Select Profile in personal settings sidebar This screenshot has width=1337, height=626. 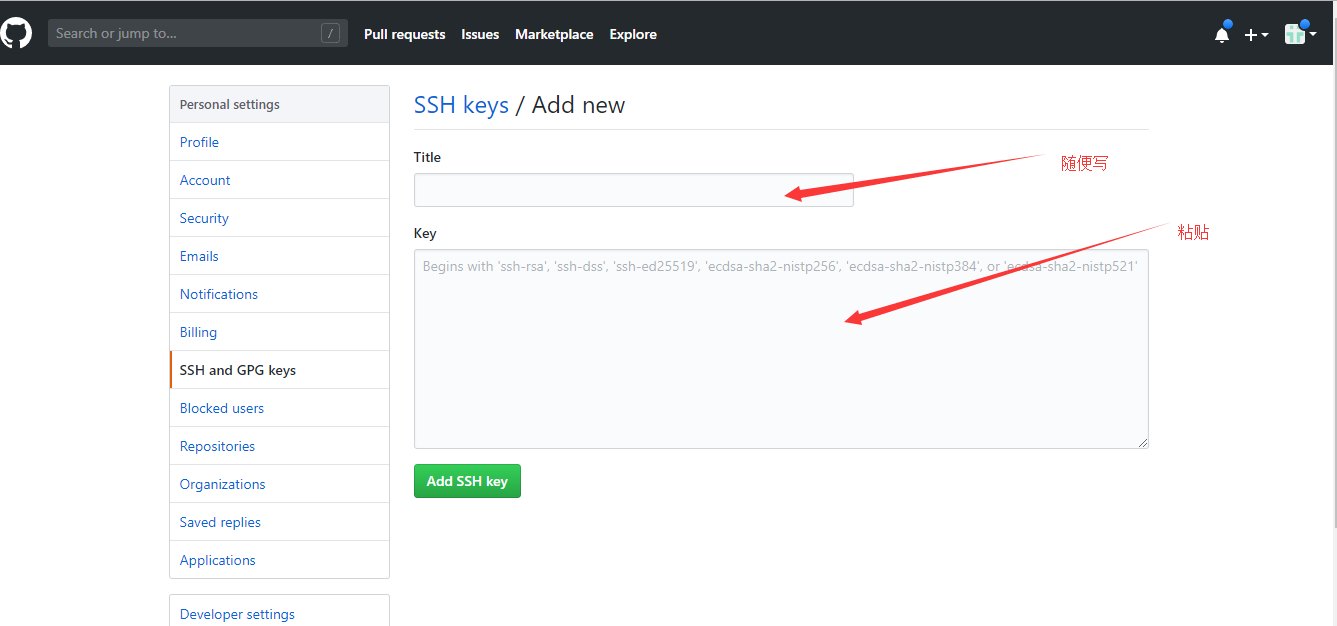(x=279, y=142)
